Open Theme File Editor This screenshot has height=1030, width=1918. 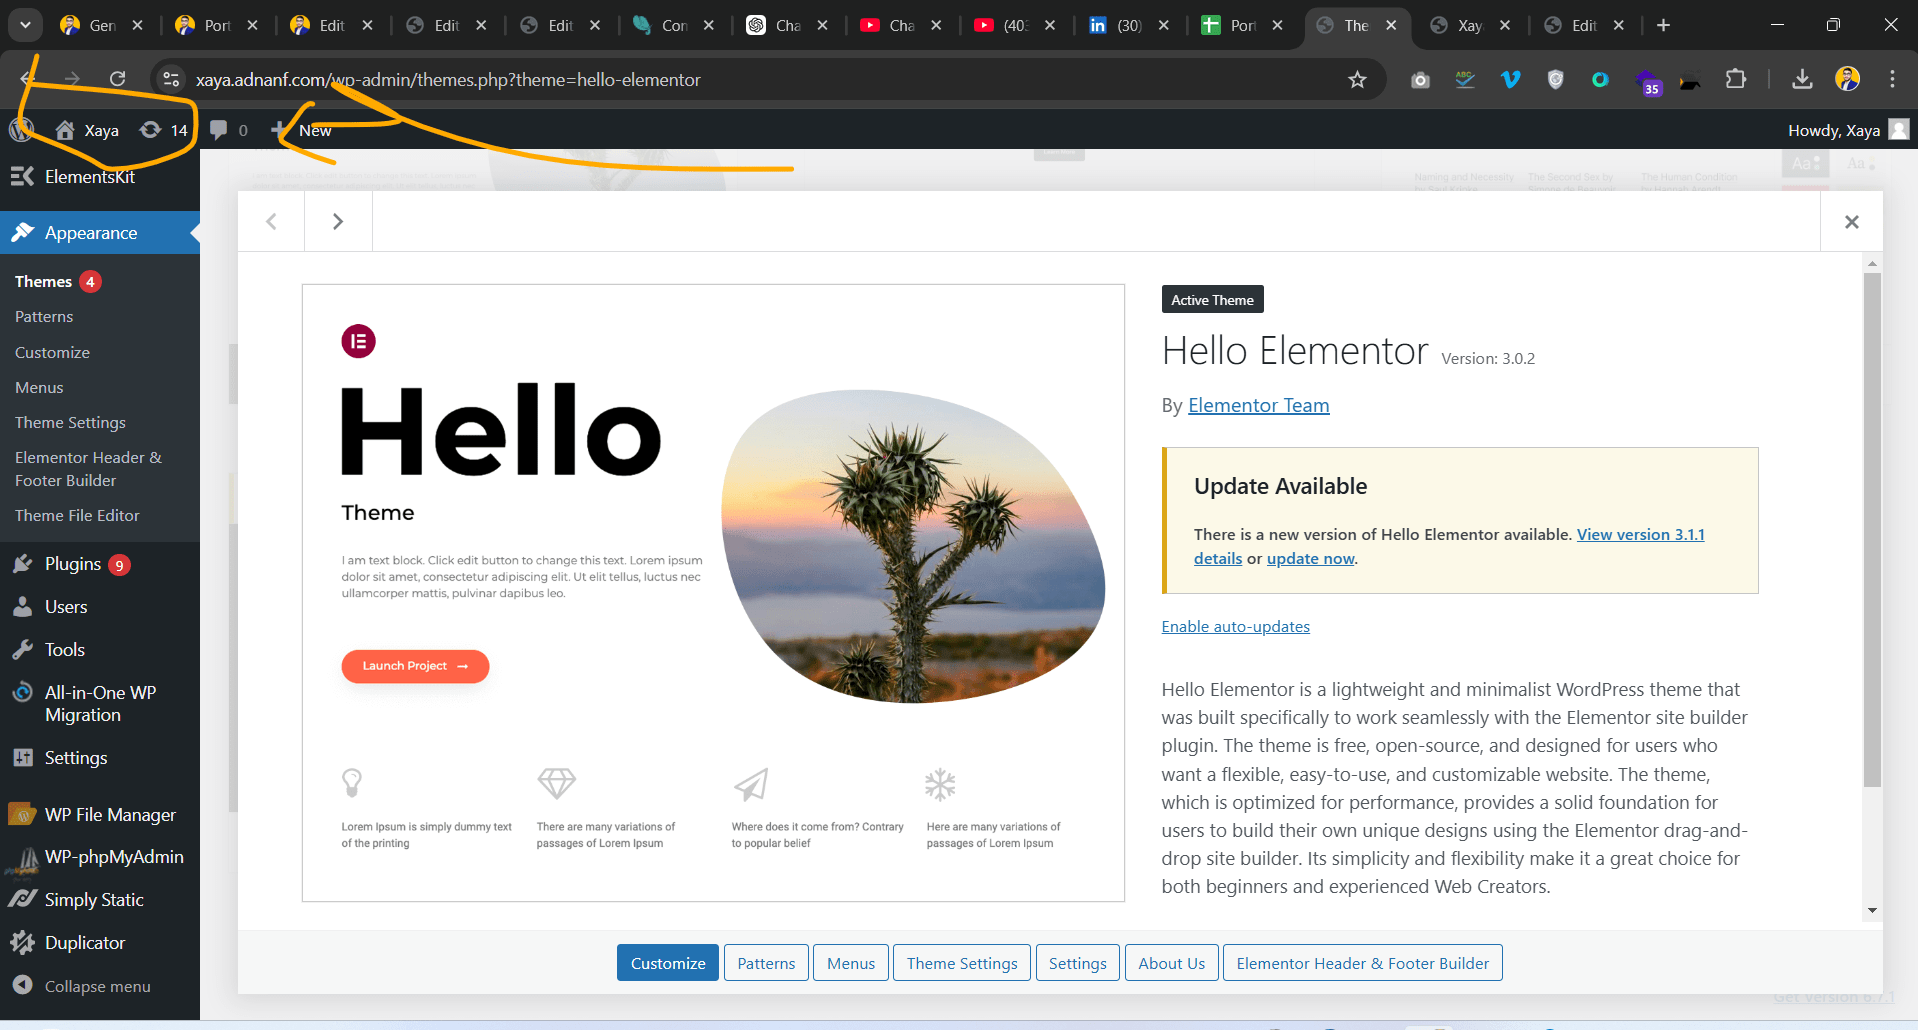(77, 515)
